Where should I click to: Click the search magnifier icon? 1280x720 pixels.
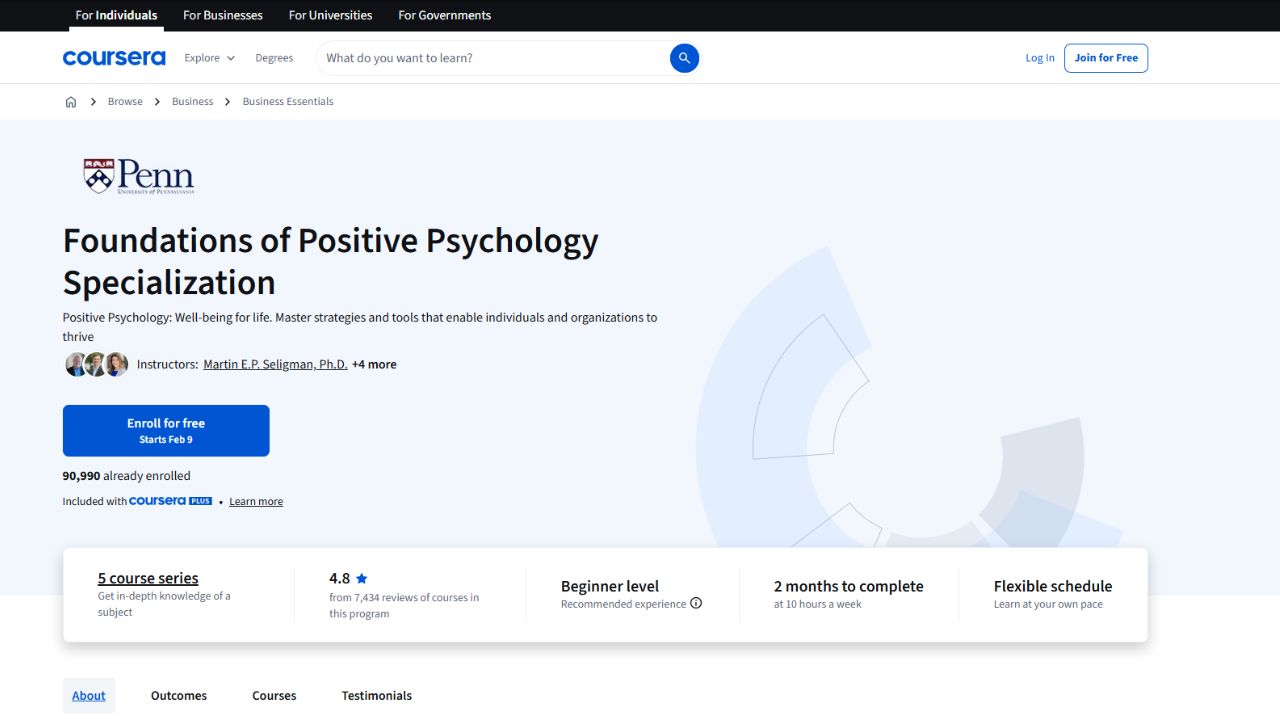coord(684,58)
